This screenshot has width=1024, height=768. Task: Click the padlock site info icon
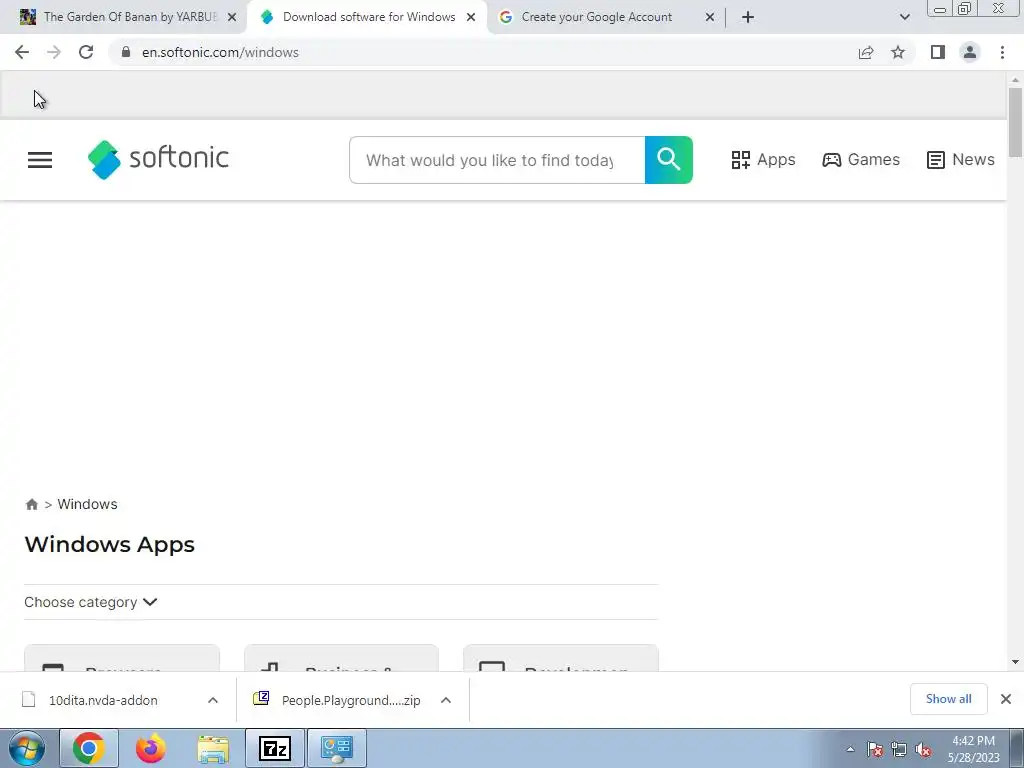click(126, 52)
